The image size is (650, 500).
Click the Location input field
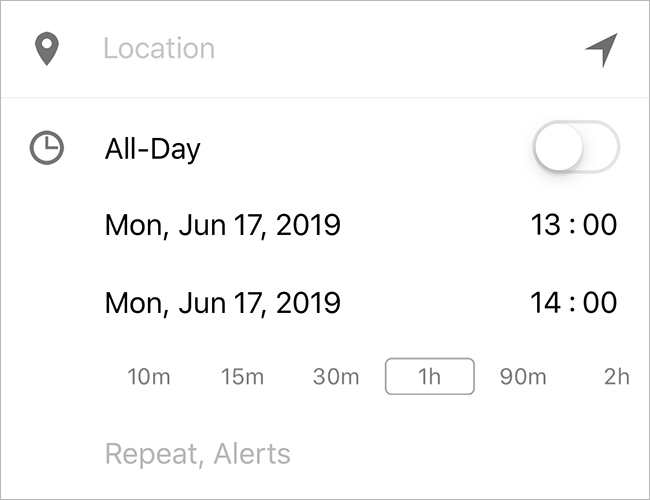click(x=300, y=49)
